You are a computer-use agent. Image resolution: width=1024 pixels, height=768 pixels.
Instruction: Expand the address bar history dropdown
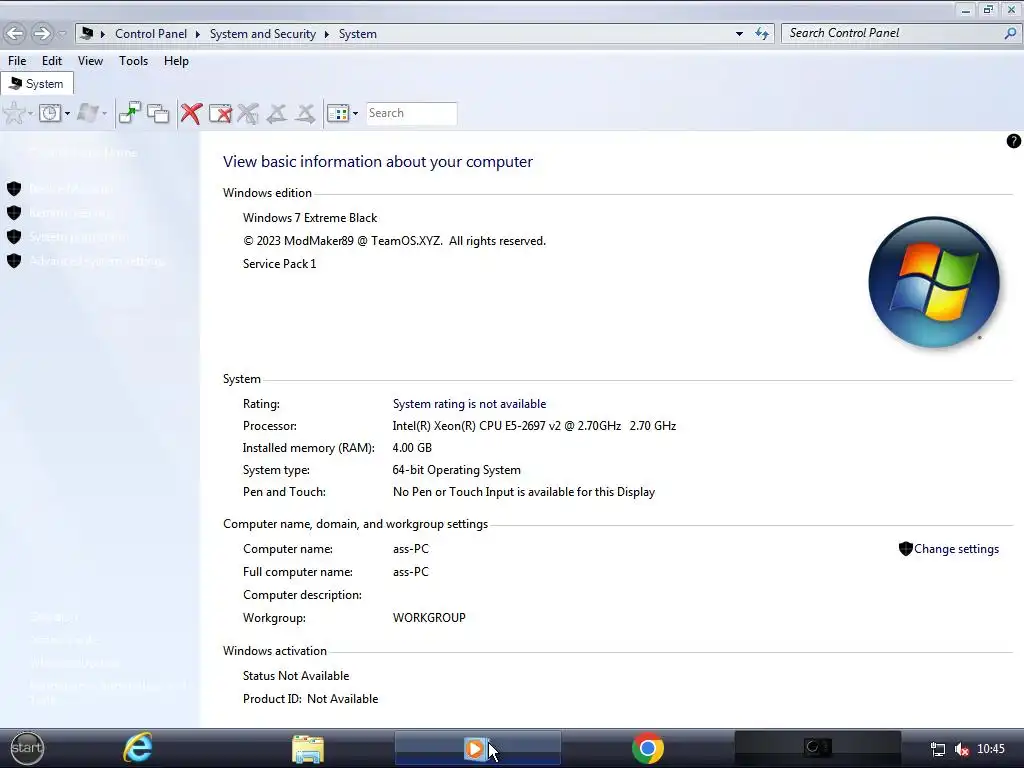click(x=739, y=33)
